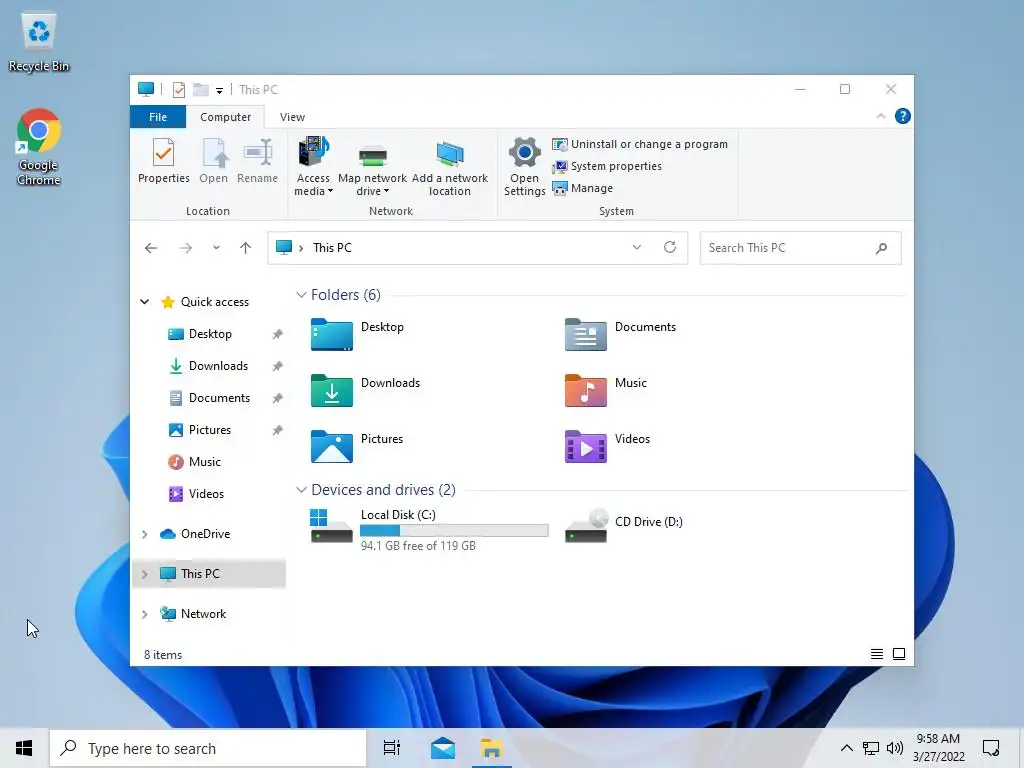Click Manage in the System group
This screenshot has width=1024, height=768.
583,188
